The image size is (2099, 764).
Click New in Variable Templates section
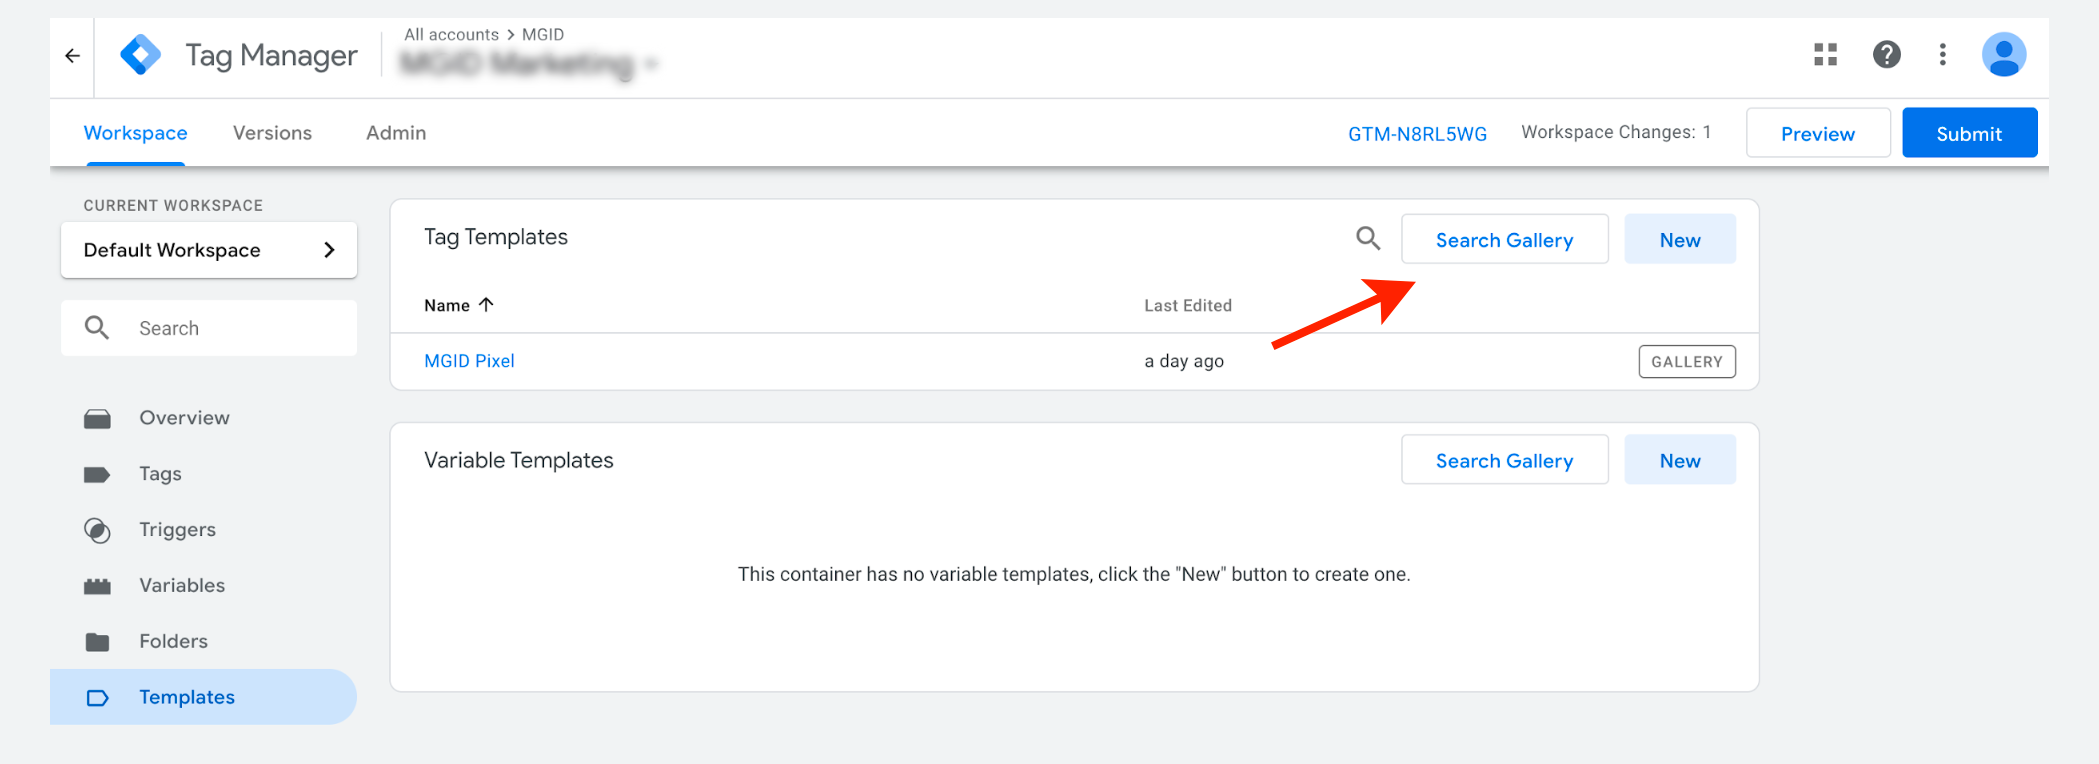click(1680, 460)
